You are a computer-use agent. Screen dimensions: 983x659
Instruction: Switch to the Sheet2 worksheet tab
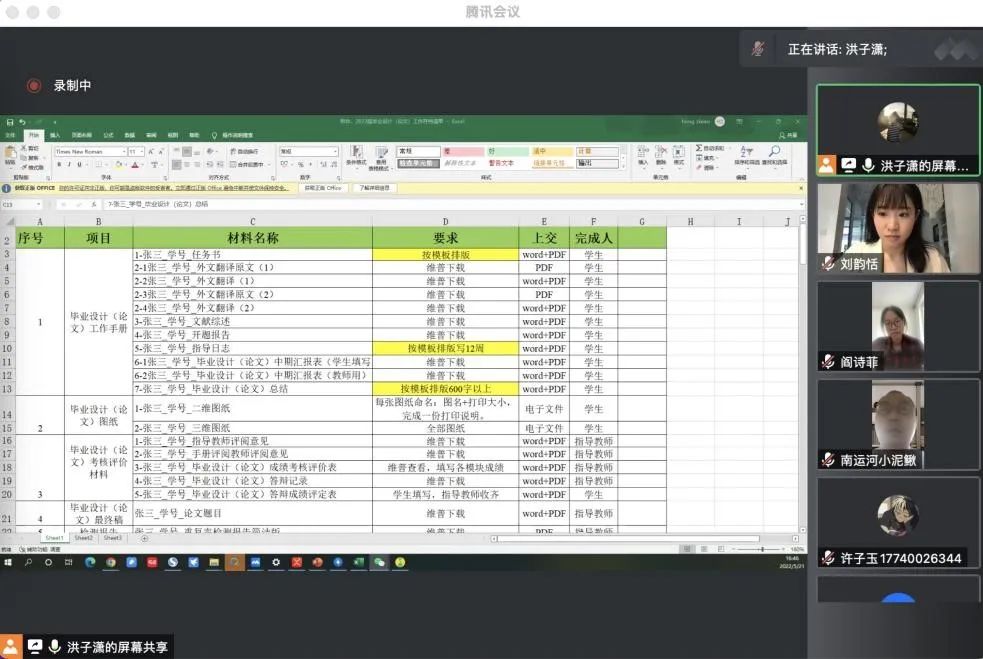pyautogui.click(x=84, y=538)
